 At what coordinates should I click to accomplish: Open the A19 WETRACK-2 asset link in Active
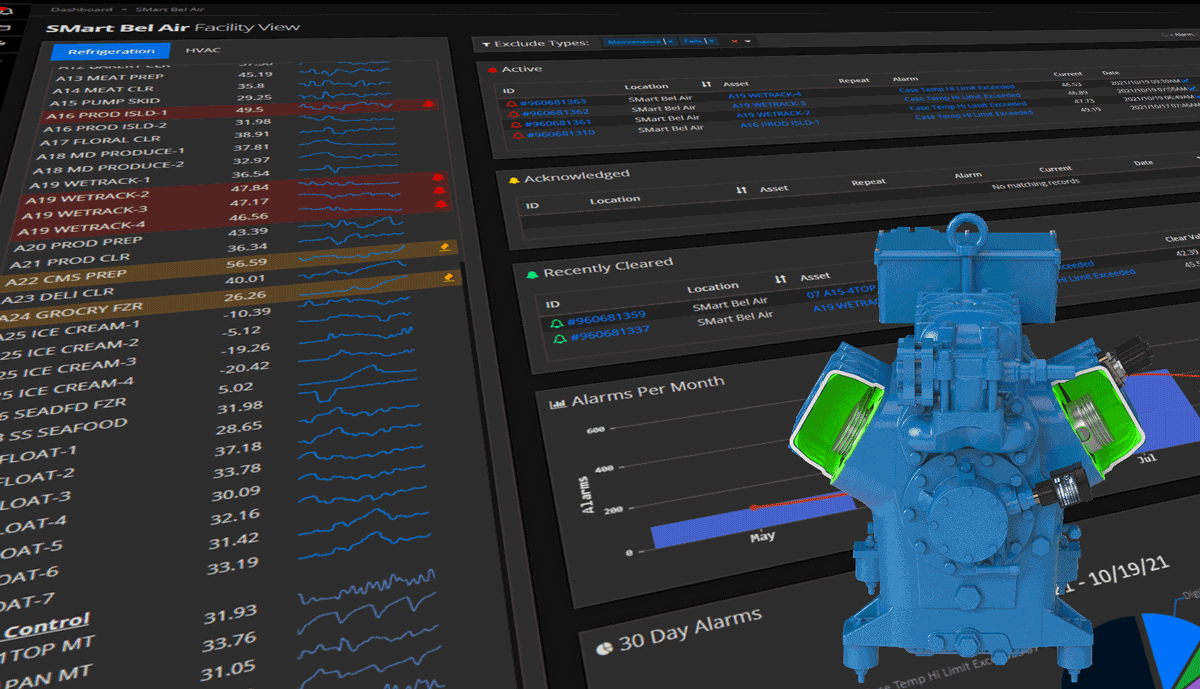pyautogui.click(x=773, y=115)
